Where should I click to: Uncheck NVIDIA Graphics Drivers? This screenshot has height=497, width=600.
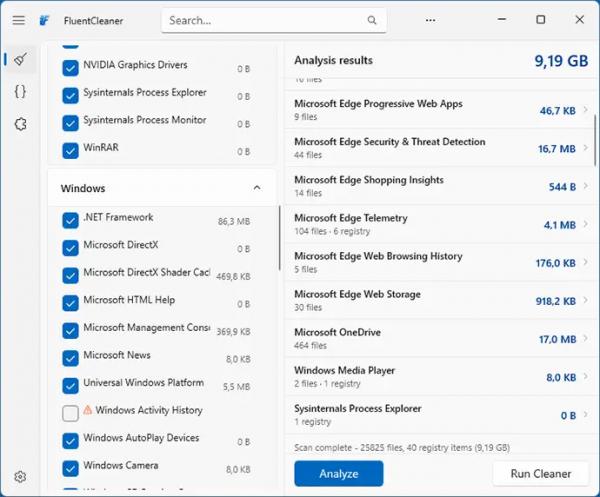pos(70,68)
